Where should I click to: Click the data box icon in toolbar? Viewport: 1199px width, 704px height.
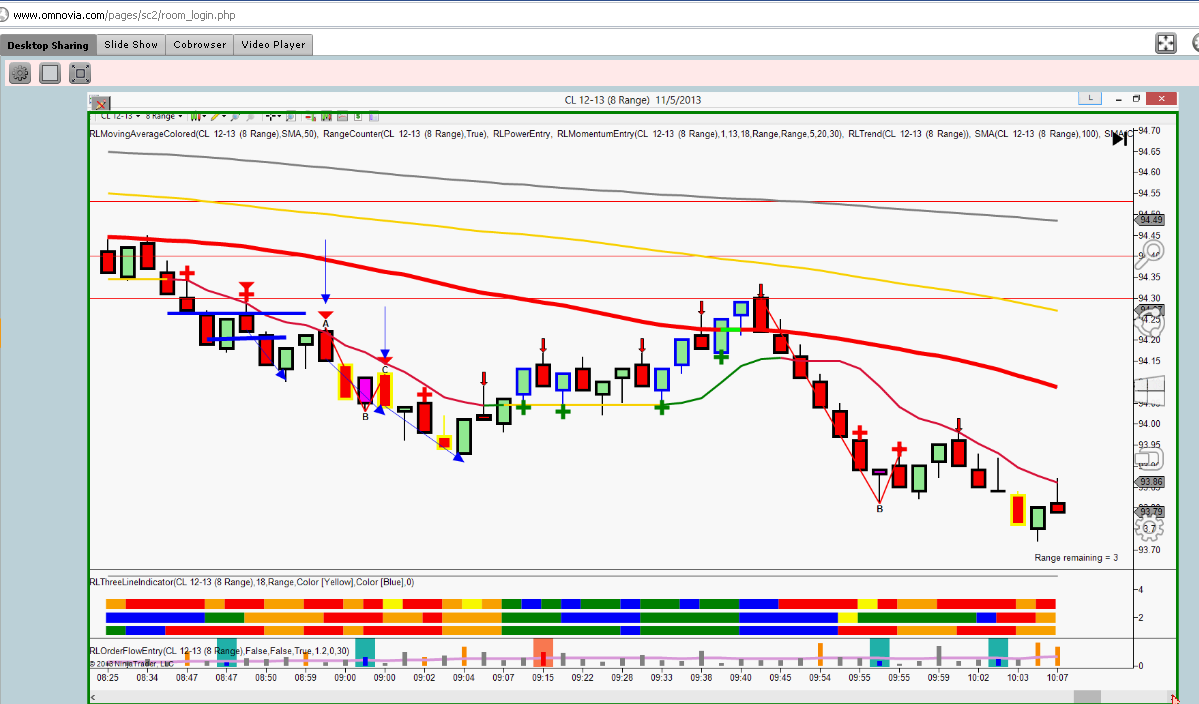358,117
